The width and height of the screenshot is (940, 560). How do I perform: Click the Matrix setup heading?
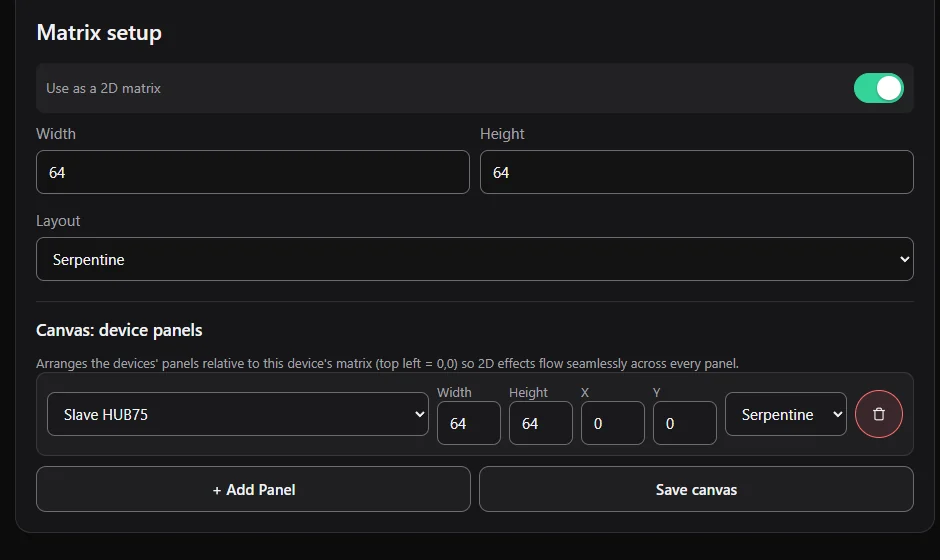99,32
